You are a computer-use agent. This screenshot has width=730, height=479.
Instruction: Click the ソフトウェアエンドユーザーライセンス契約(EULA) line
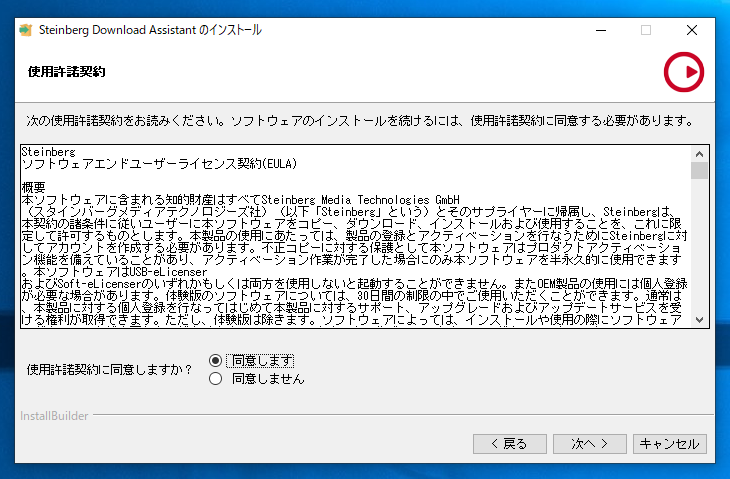159,164
